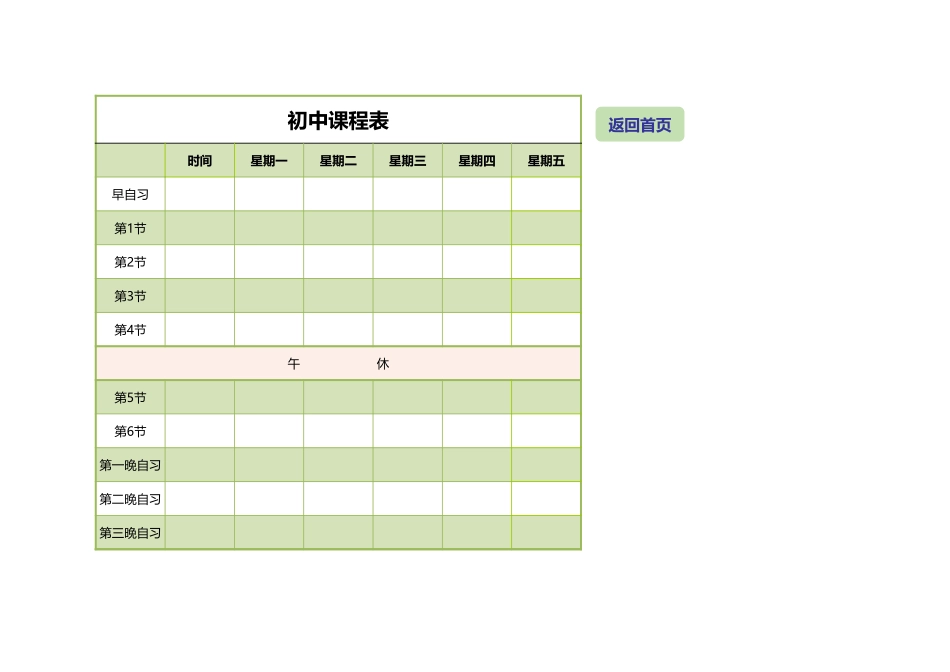Click the 第5节 row label

click(130, 397)
